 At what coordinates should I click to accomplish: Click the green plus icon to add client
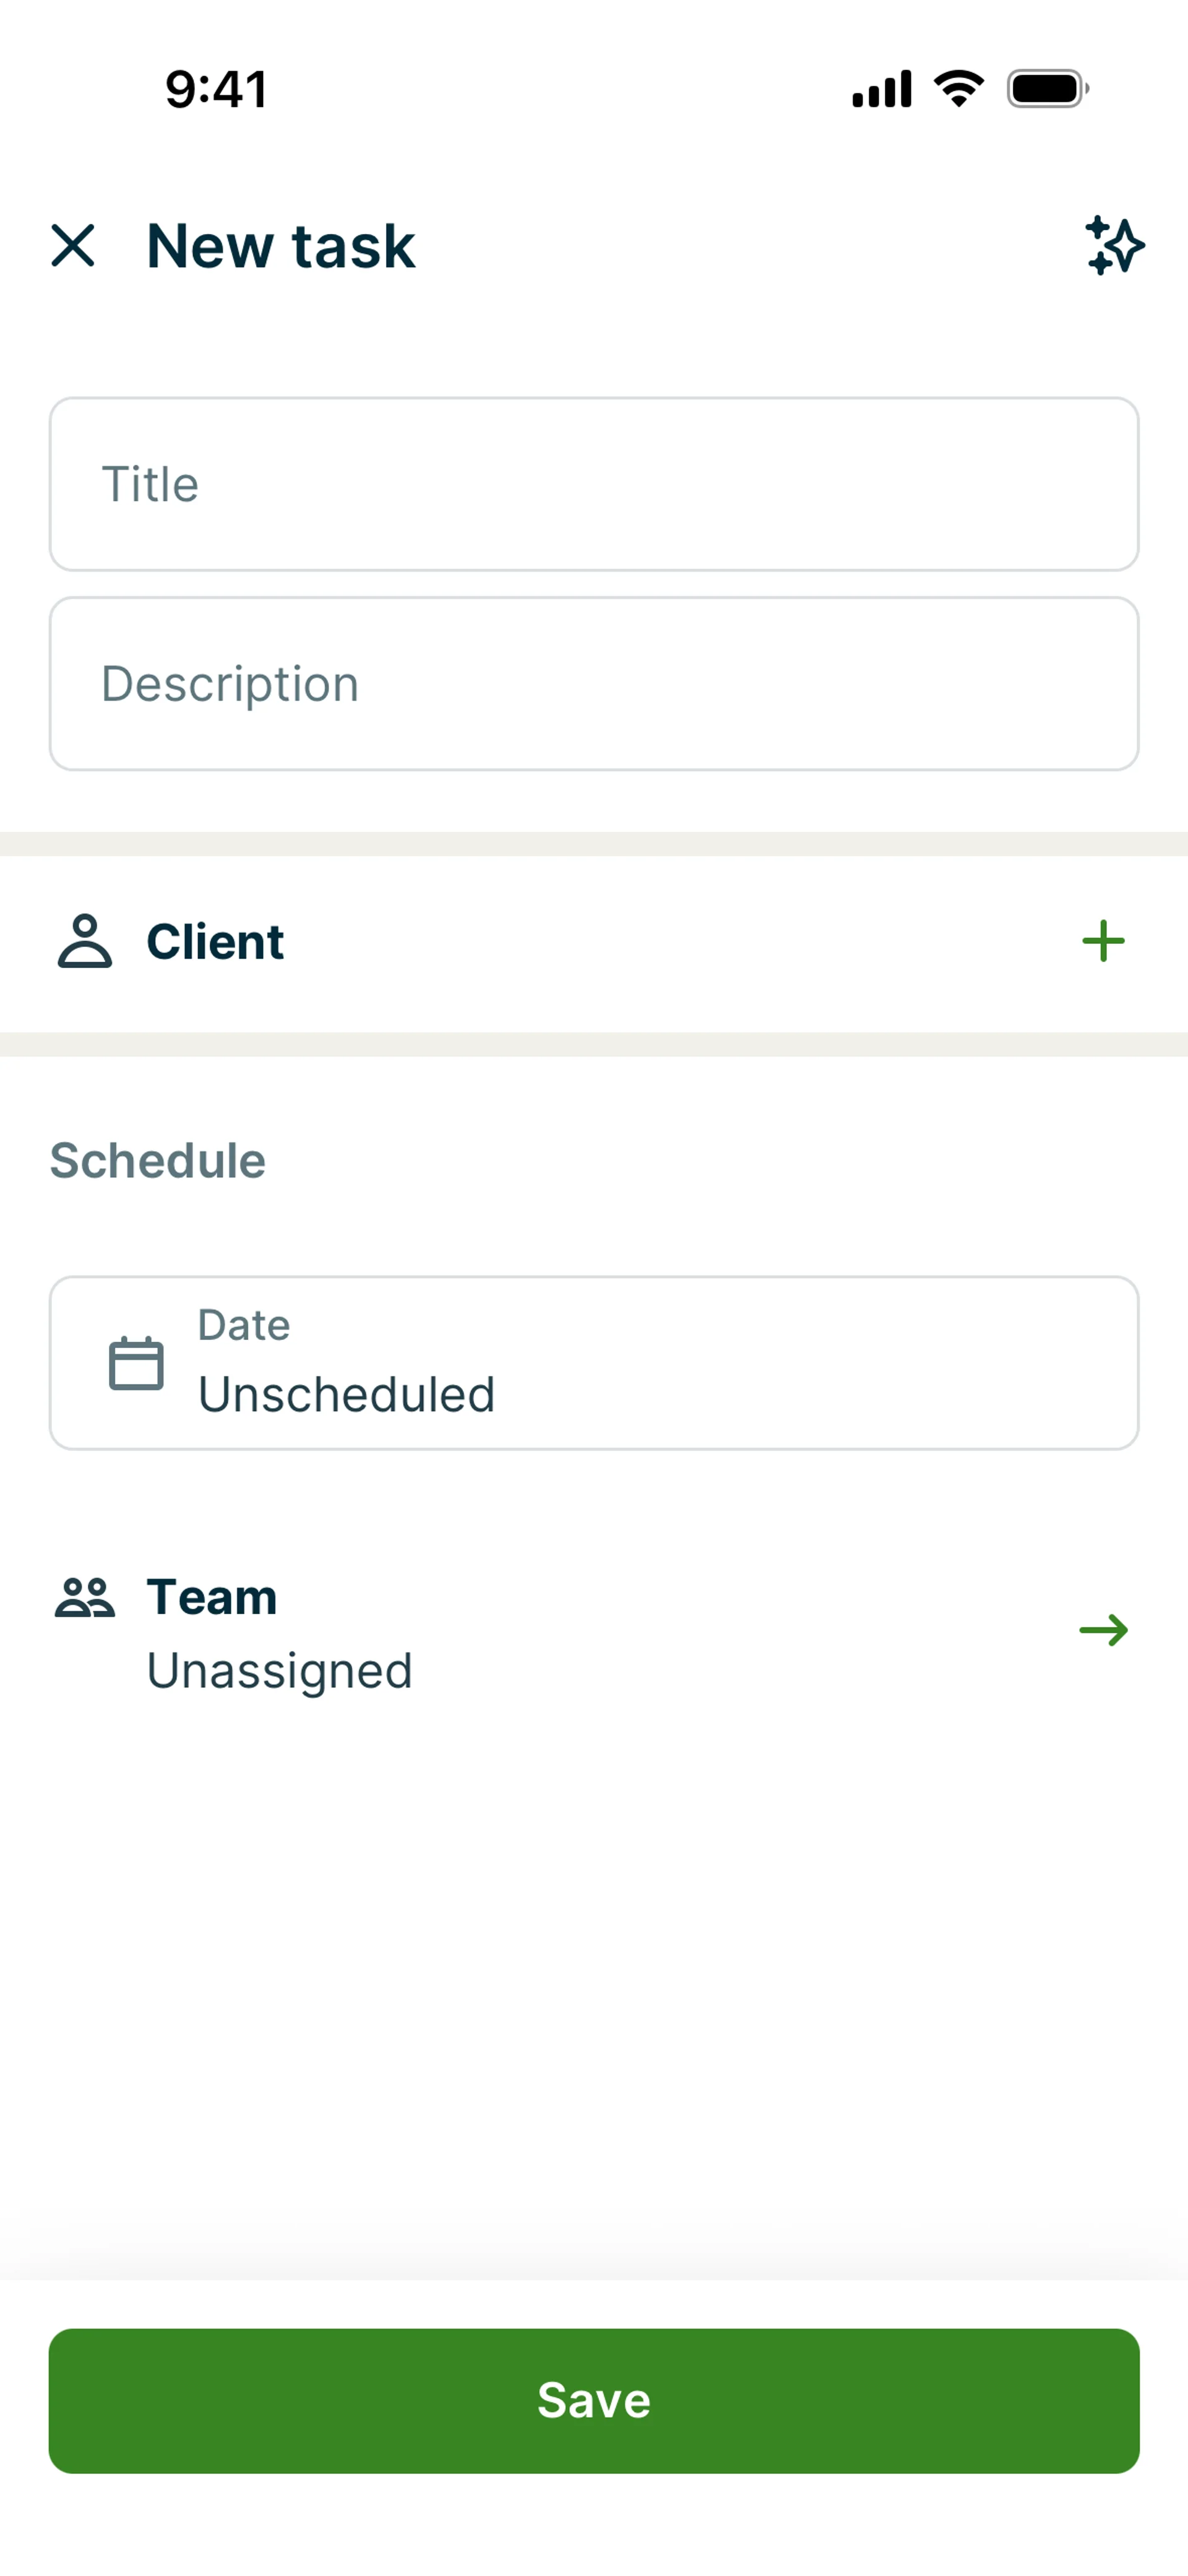coord(1103,941)
